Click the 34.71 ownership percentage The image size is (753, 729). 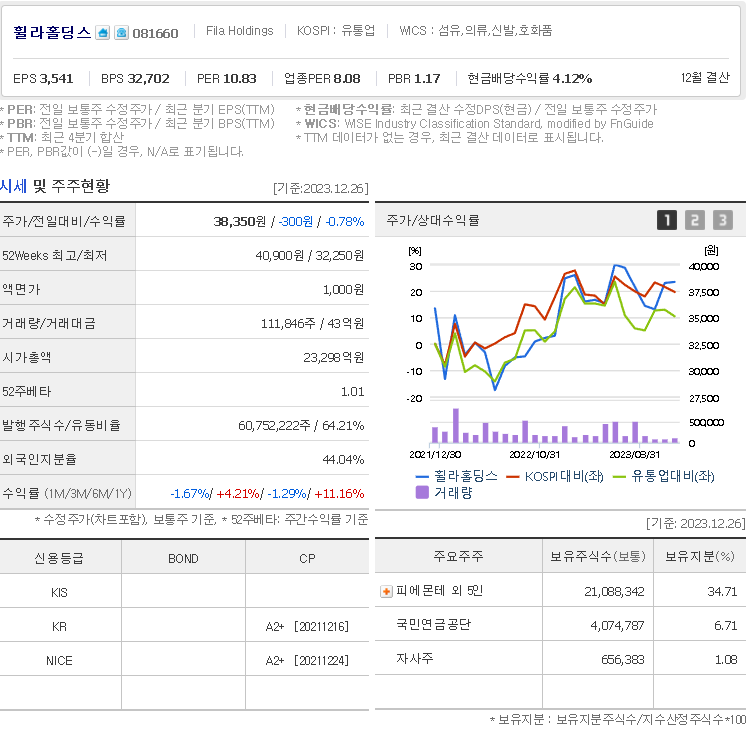coord(722,592)
